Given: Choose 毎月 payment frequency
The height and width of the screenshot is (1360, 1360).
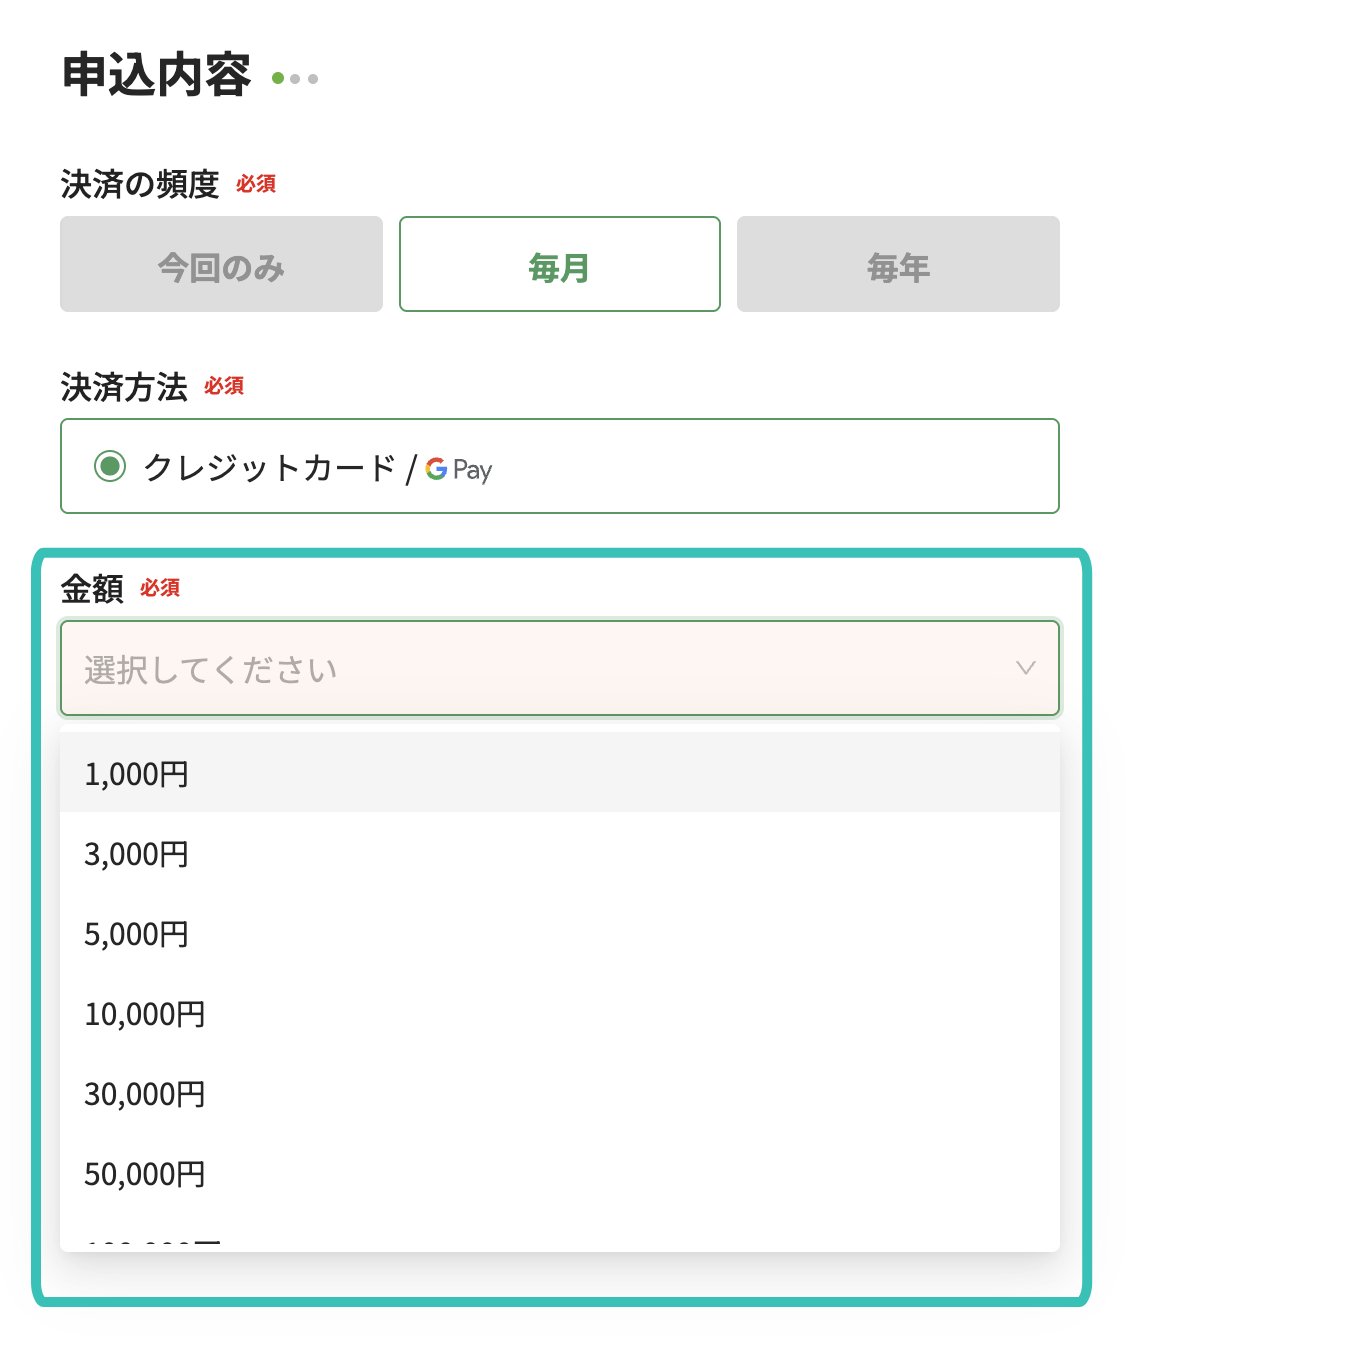Looking at the screenshot, I should 559,265.
